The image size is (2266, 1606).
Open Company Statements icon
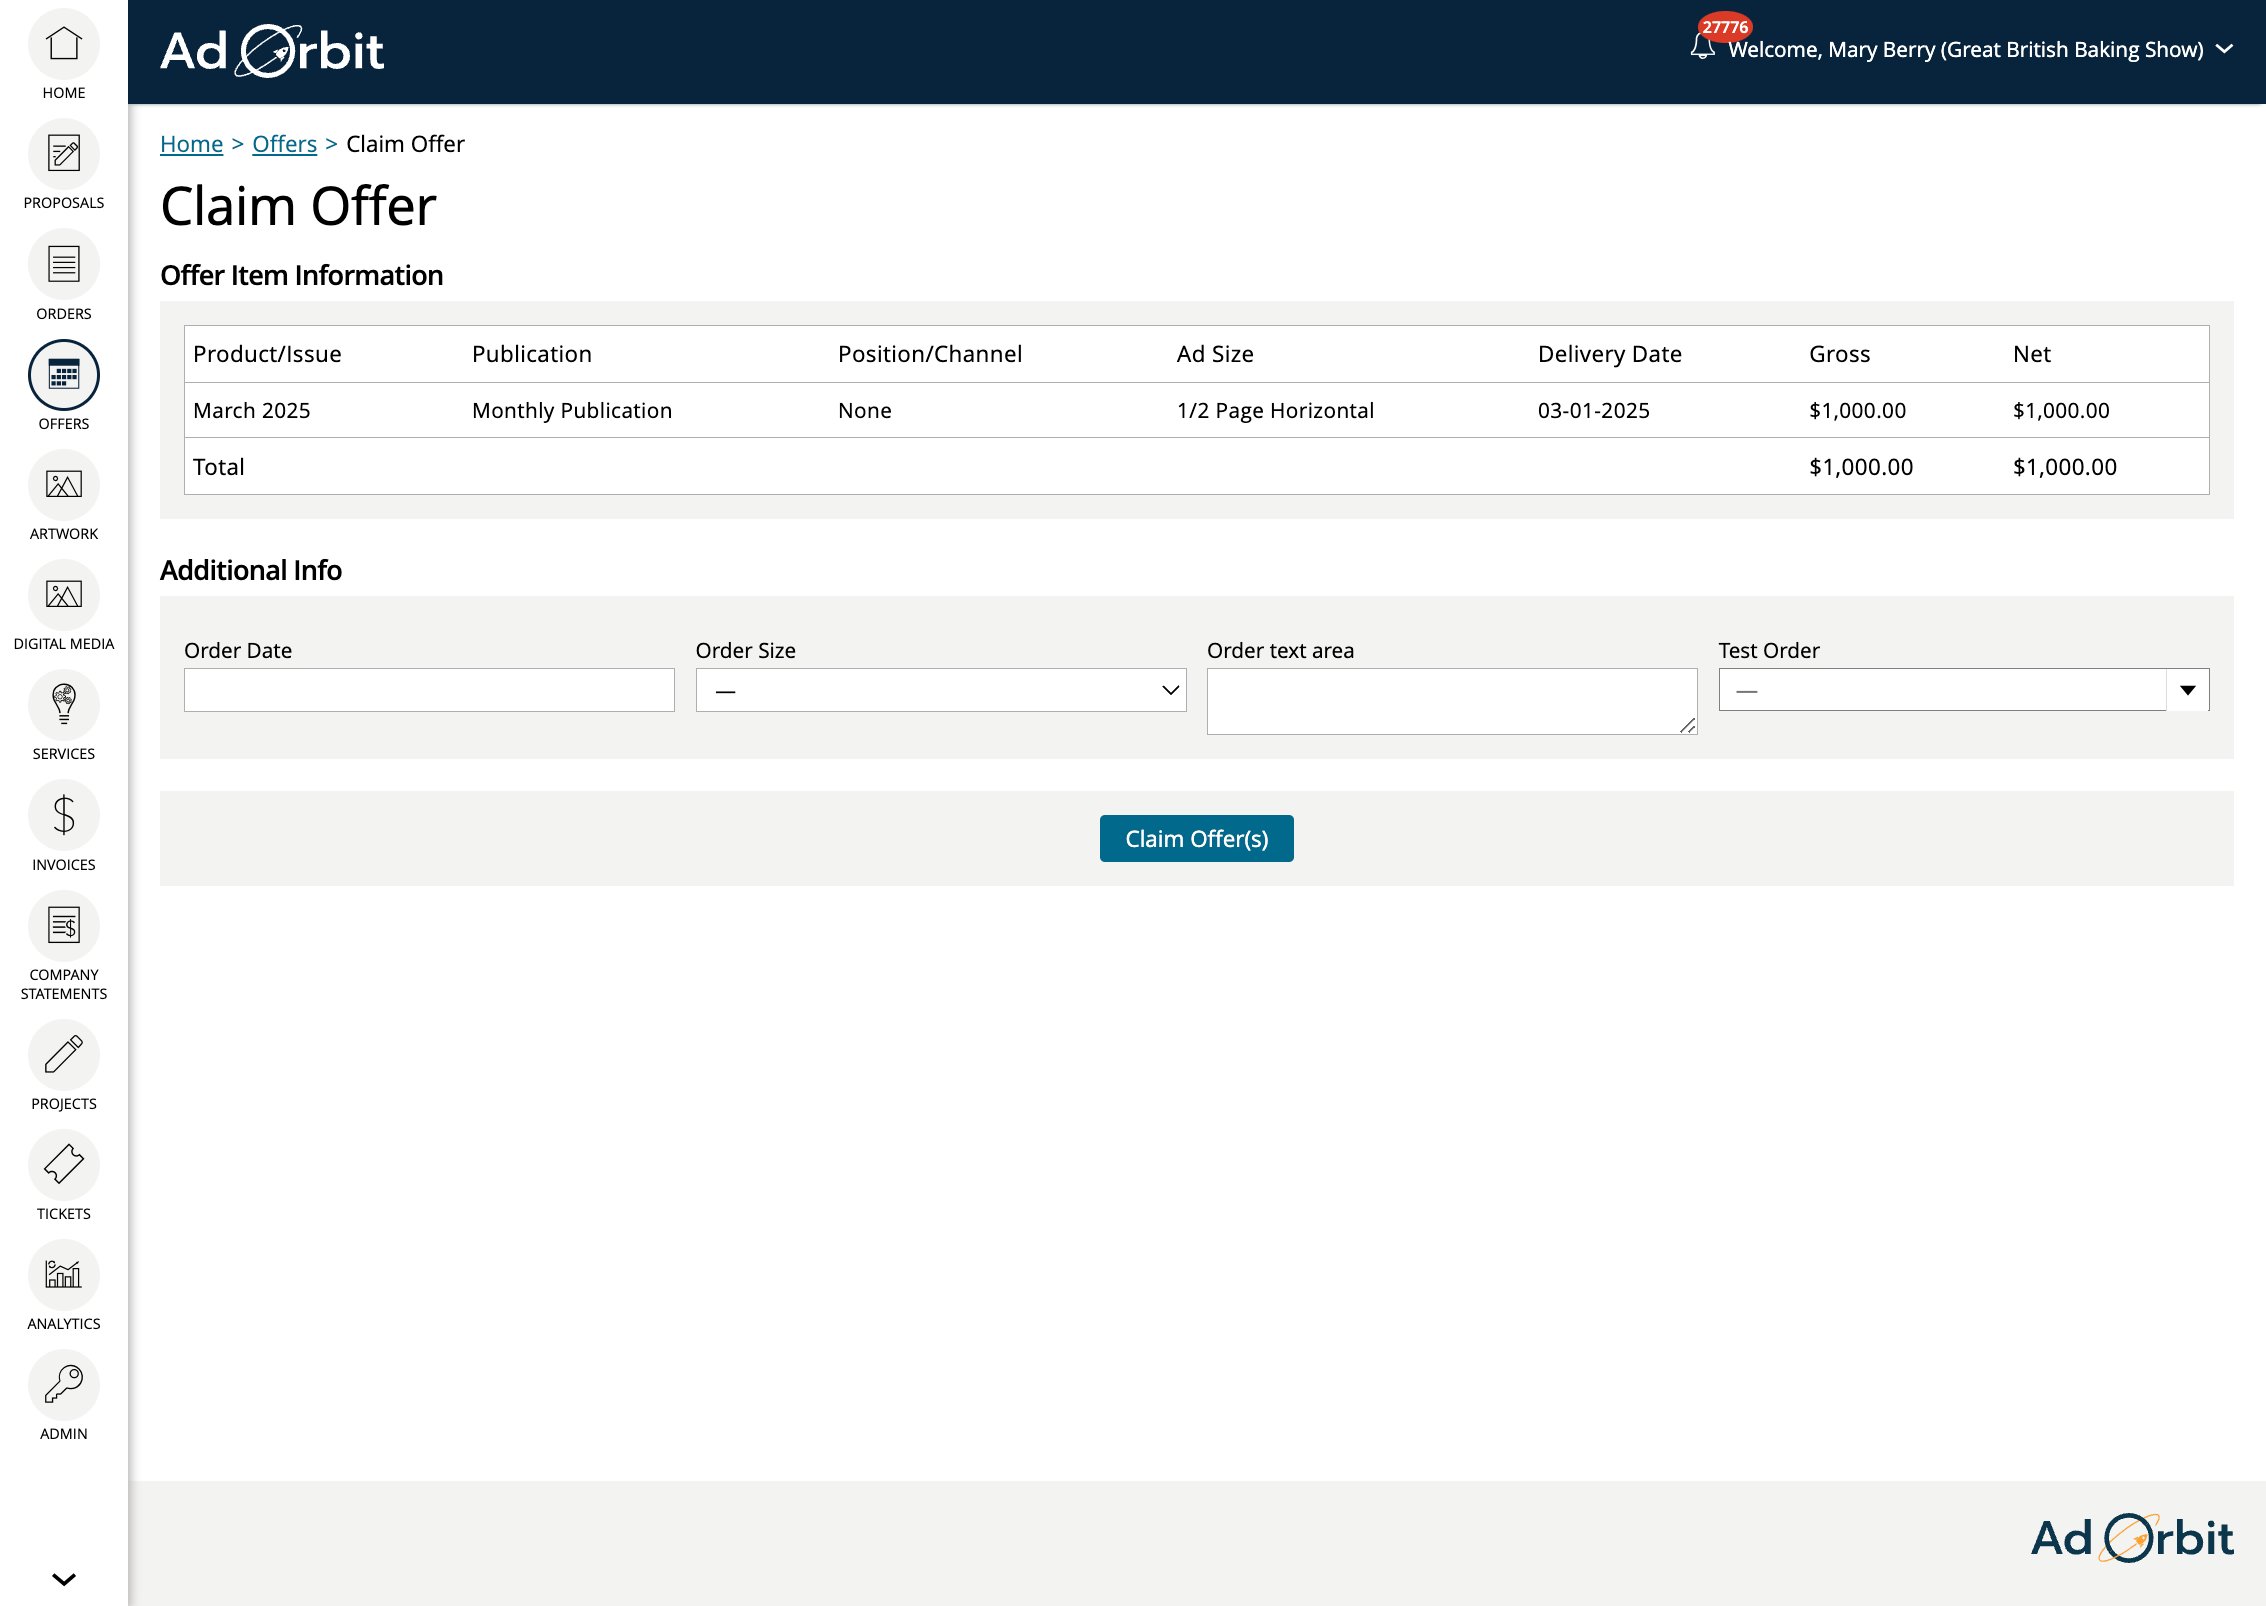64,926
